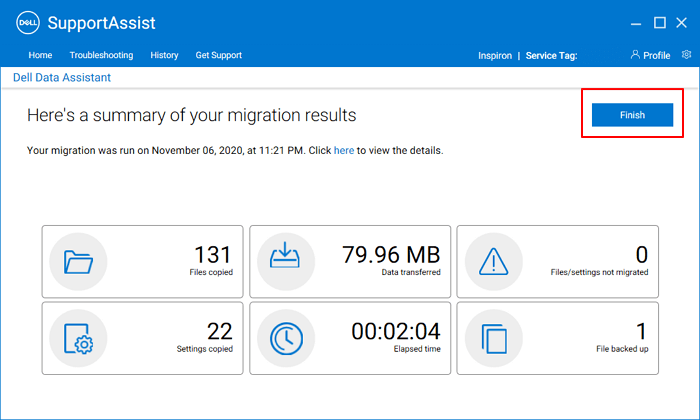700x420 pixels.
Task: Open the Profile menu
Action: click(x=650, y=55)
